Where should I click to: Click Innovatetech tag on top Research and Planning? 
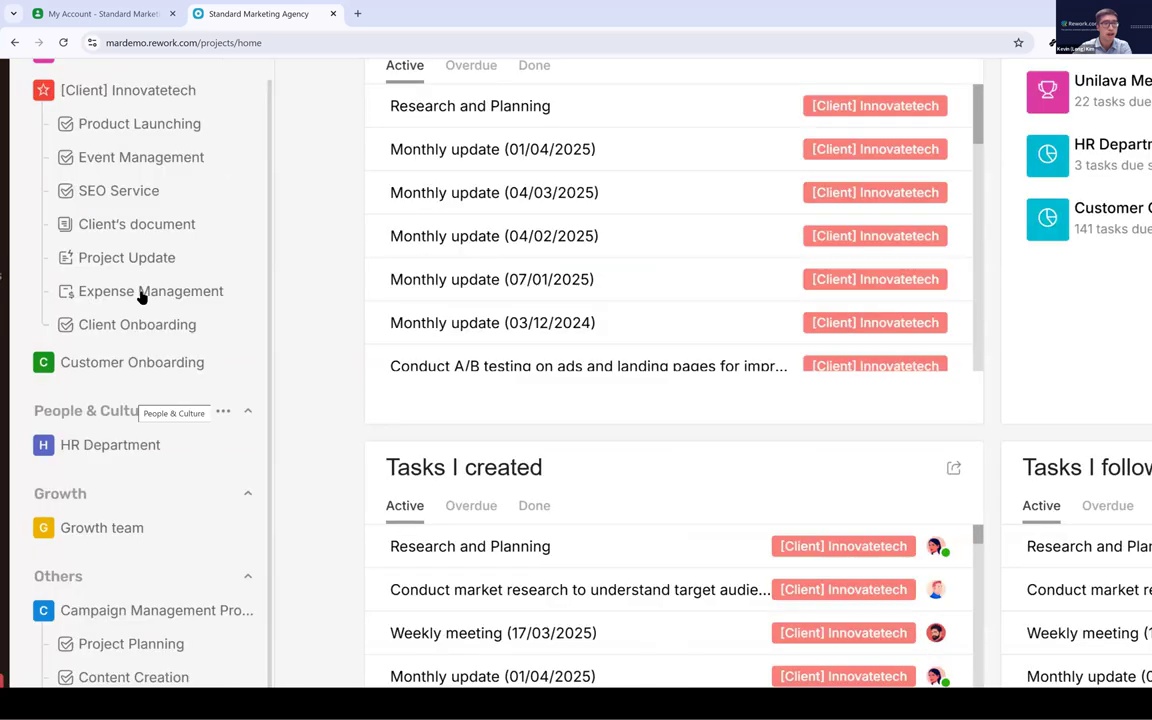pyautogui.click(x=875, y=106)
